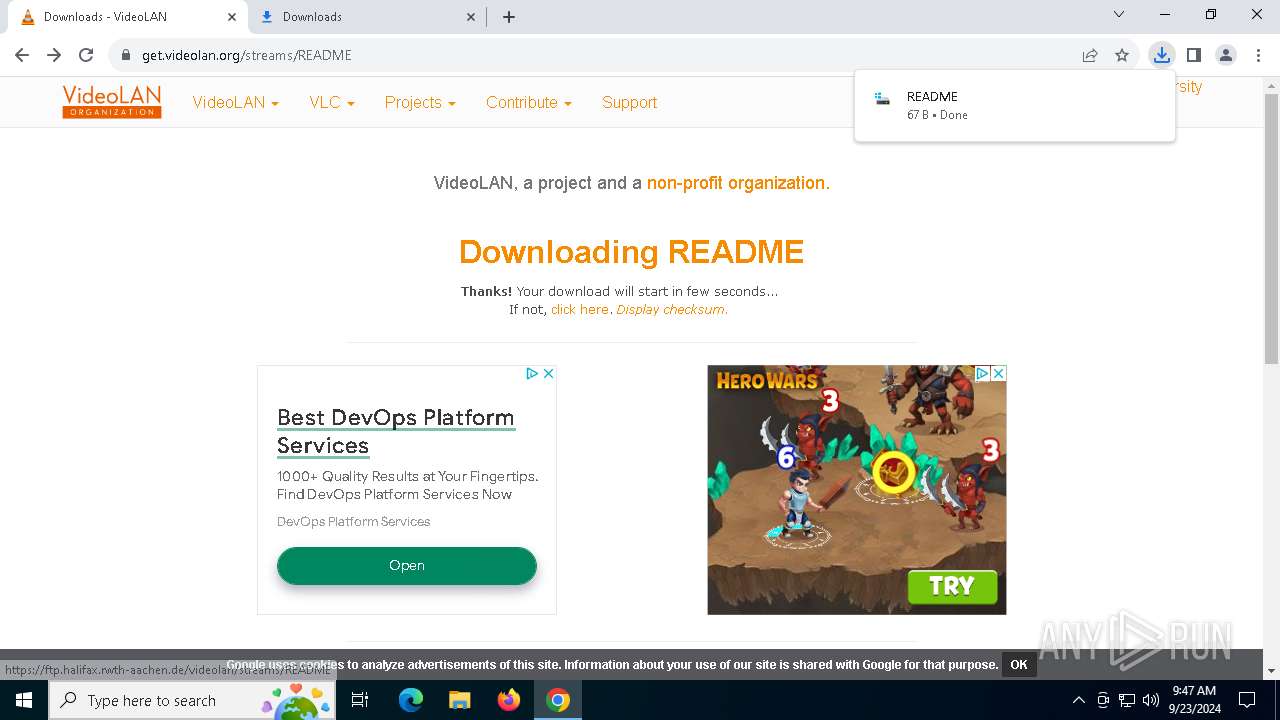
Task: Open volume control in system tray
Action: click(x=1151, y=700)
